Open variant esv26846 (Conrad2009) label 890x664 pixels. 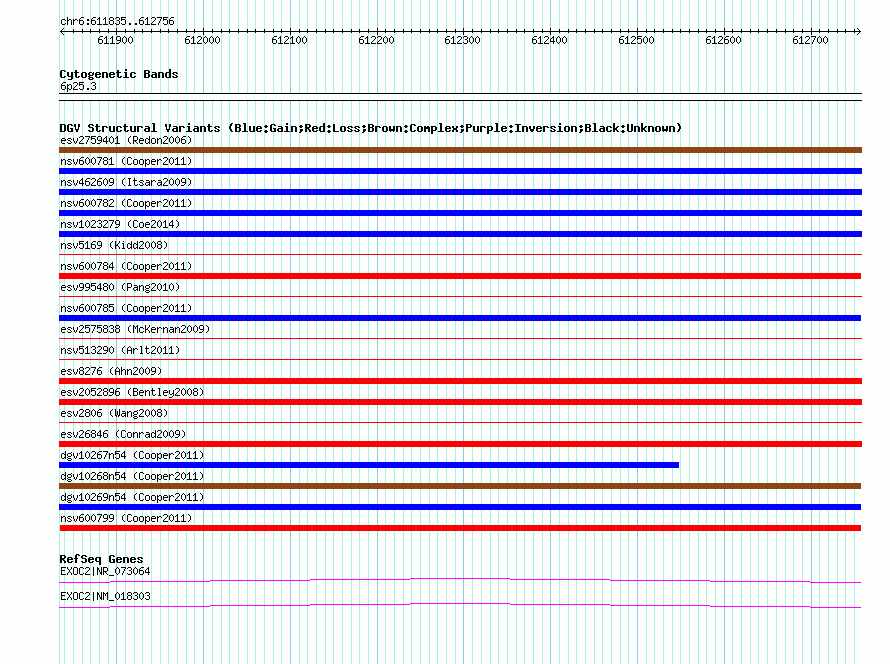tap(123, 434)
